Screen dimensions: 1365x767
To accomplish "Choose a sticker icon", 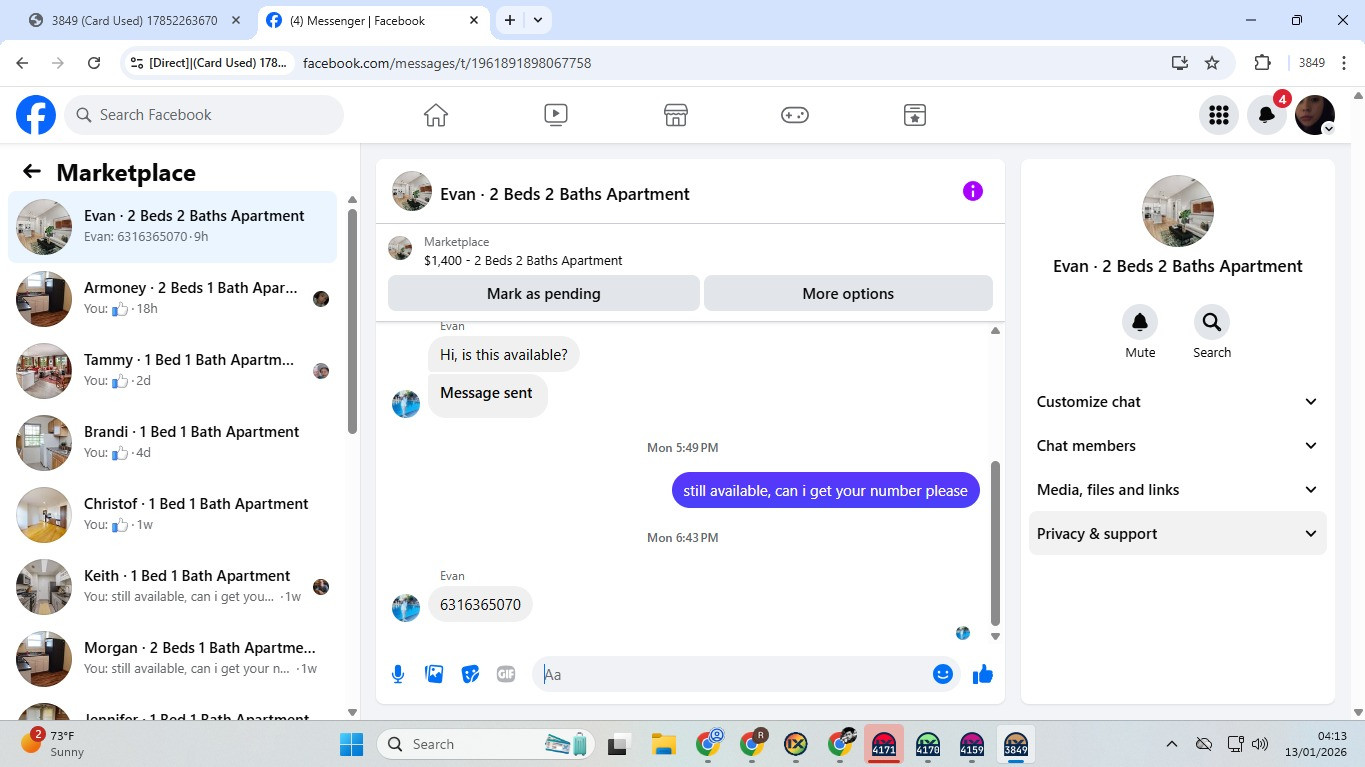I will pos(470,674).
